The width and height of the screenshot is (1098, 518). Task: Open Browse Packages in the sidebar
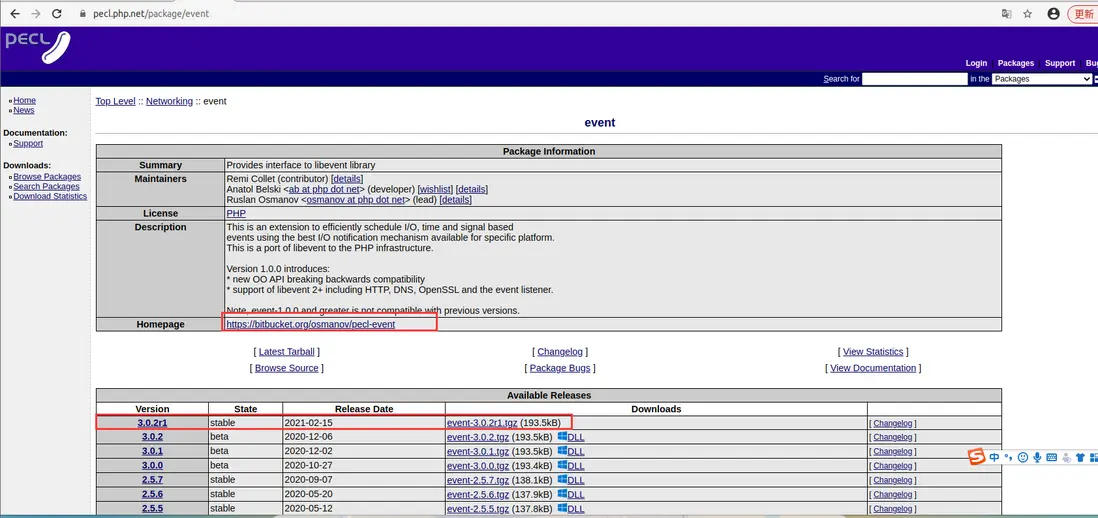[47, 177]
